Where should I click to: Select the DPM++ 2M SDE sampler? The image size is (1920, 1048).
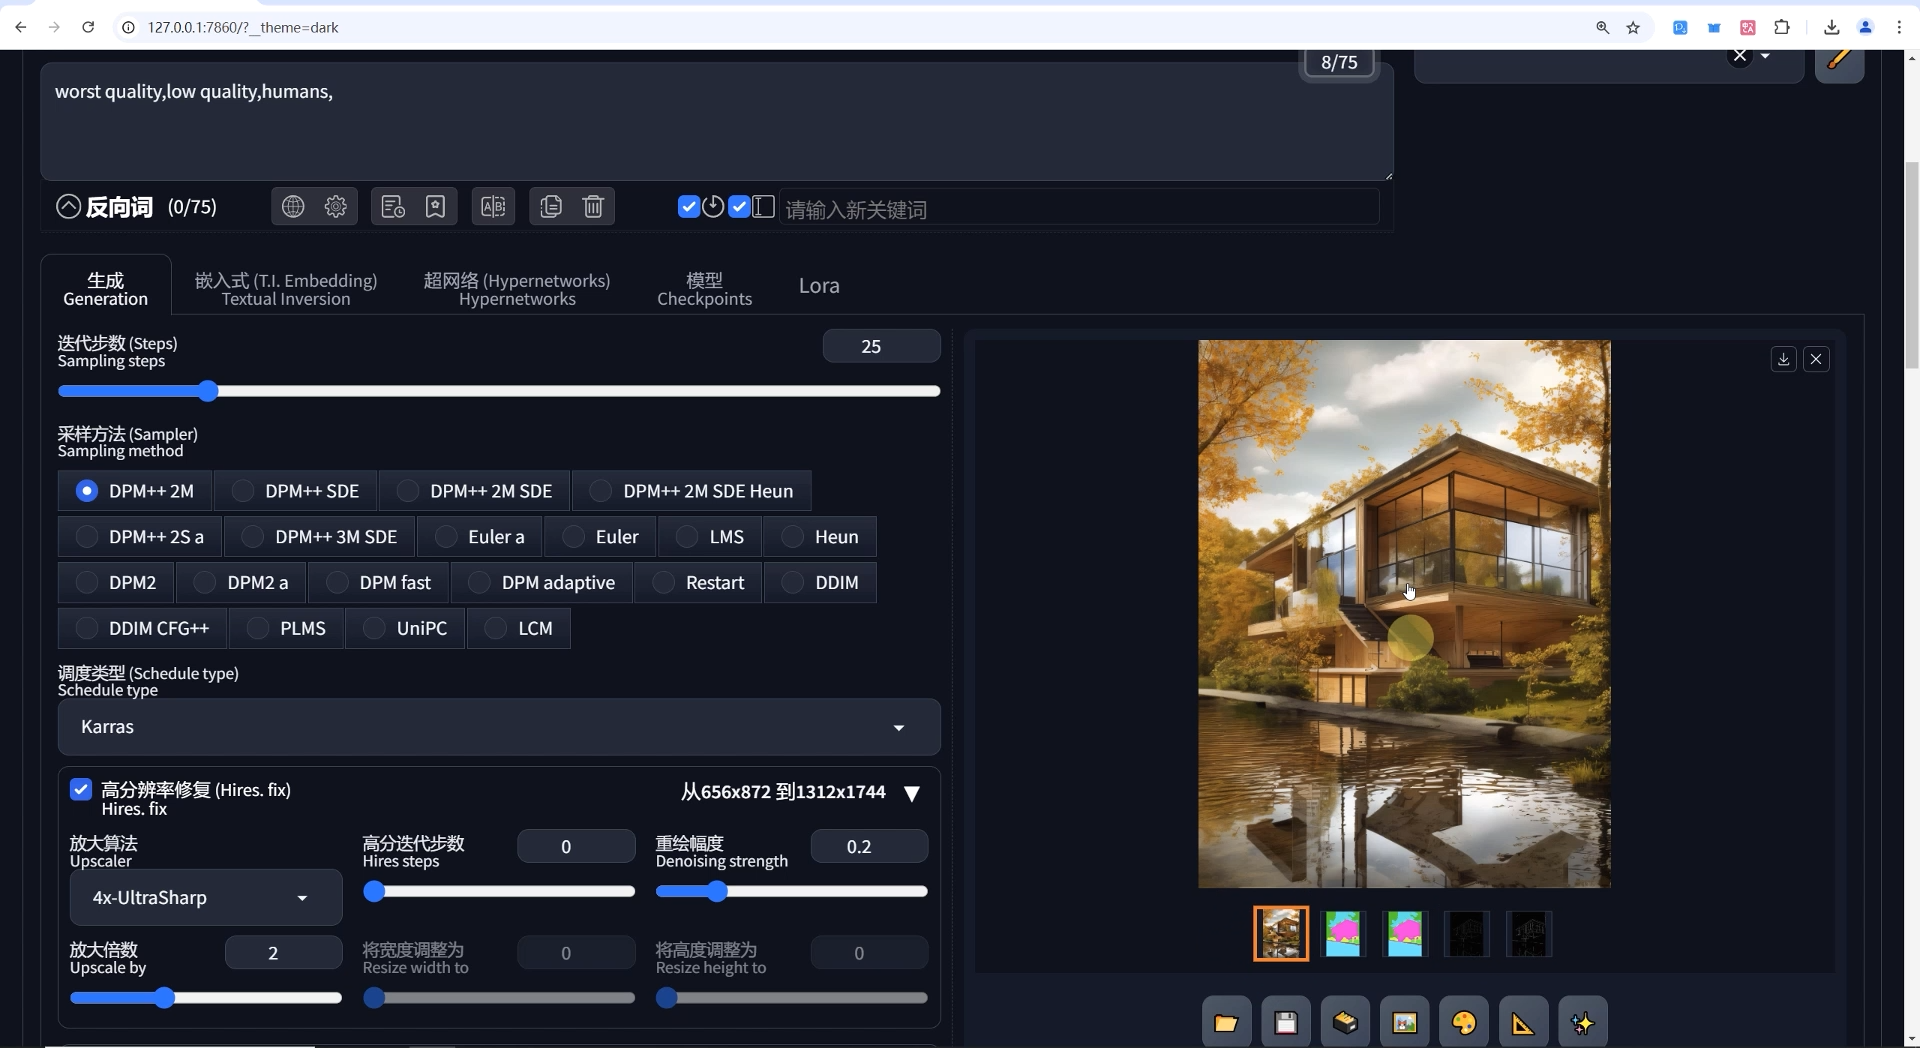475,491
